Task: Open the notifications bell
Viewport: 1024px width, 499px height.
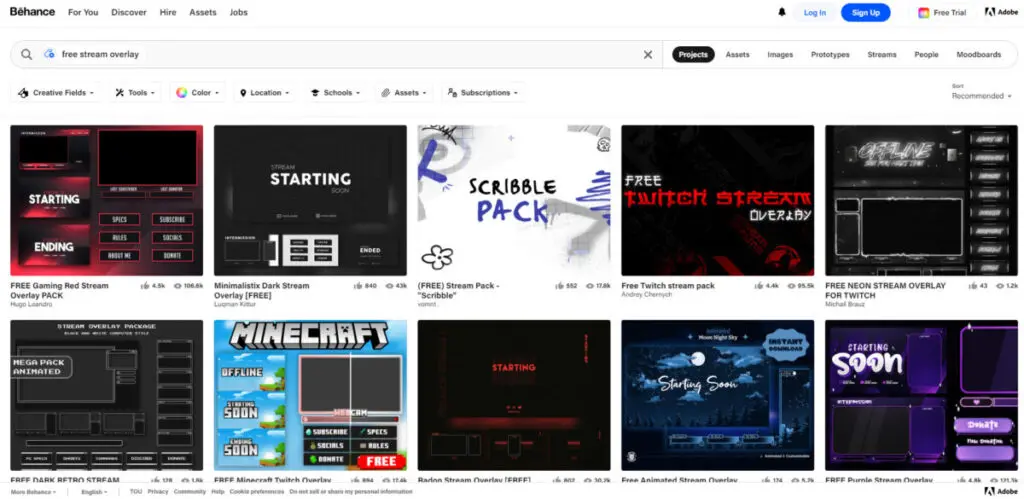Action: click(782, 12)
